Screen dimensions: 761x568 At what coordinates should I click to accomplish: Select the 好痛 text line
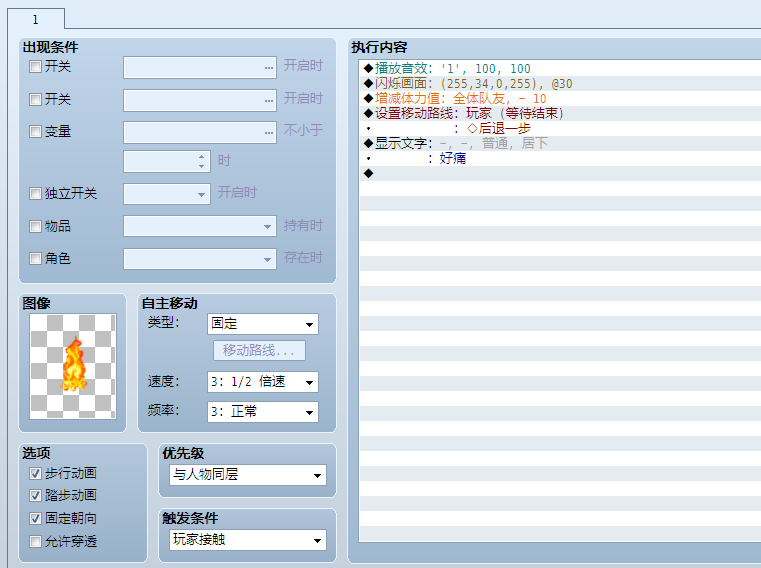pos(560,158)
